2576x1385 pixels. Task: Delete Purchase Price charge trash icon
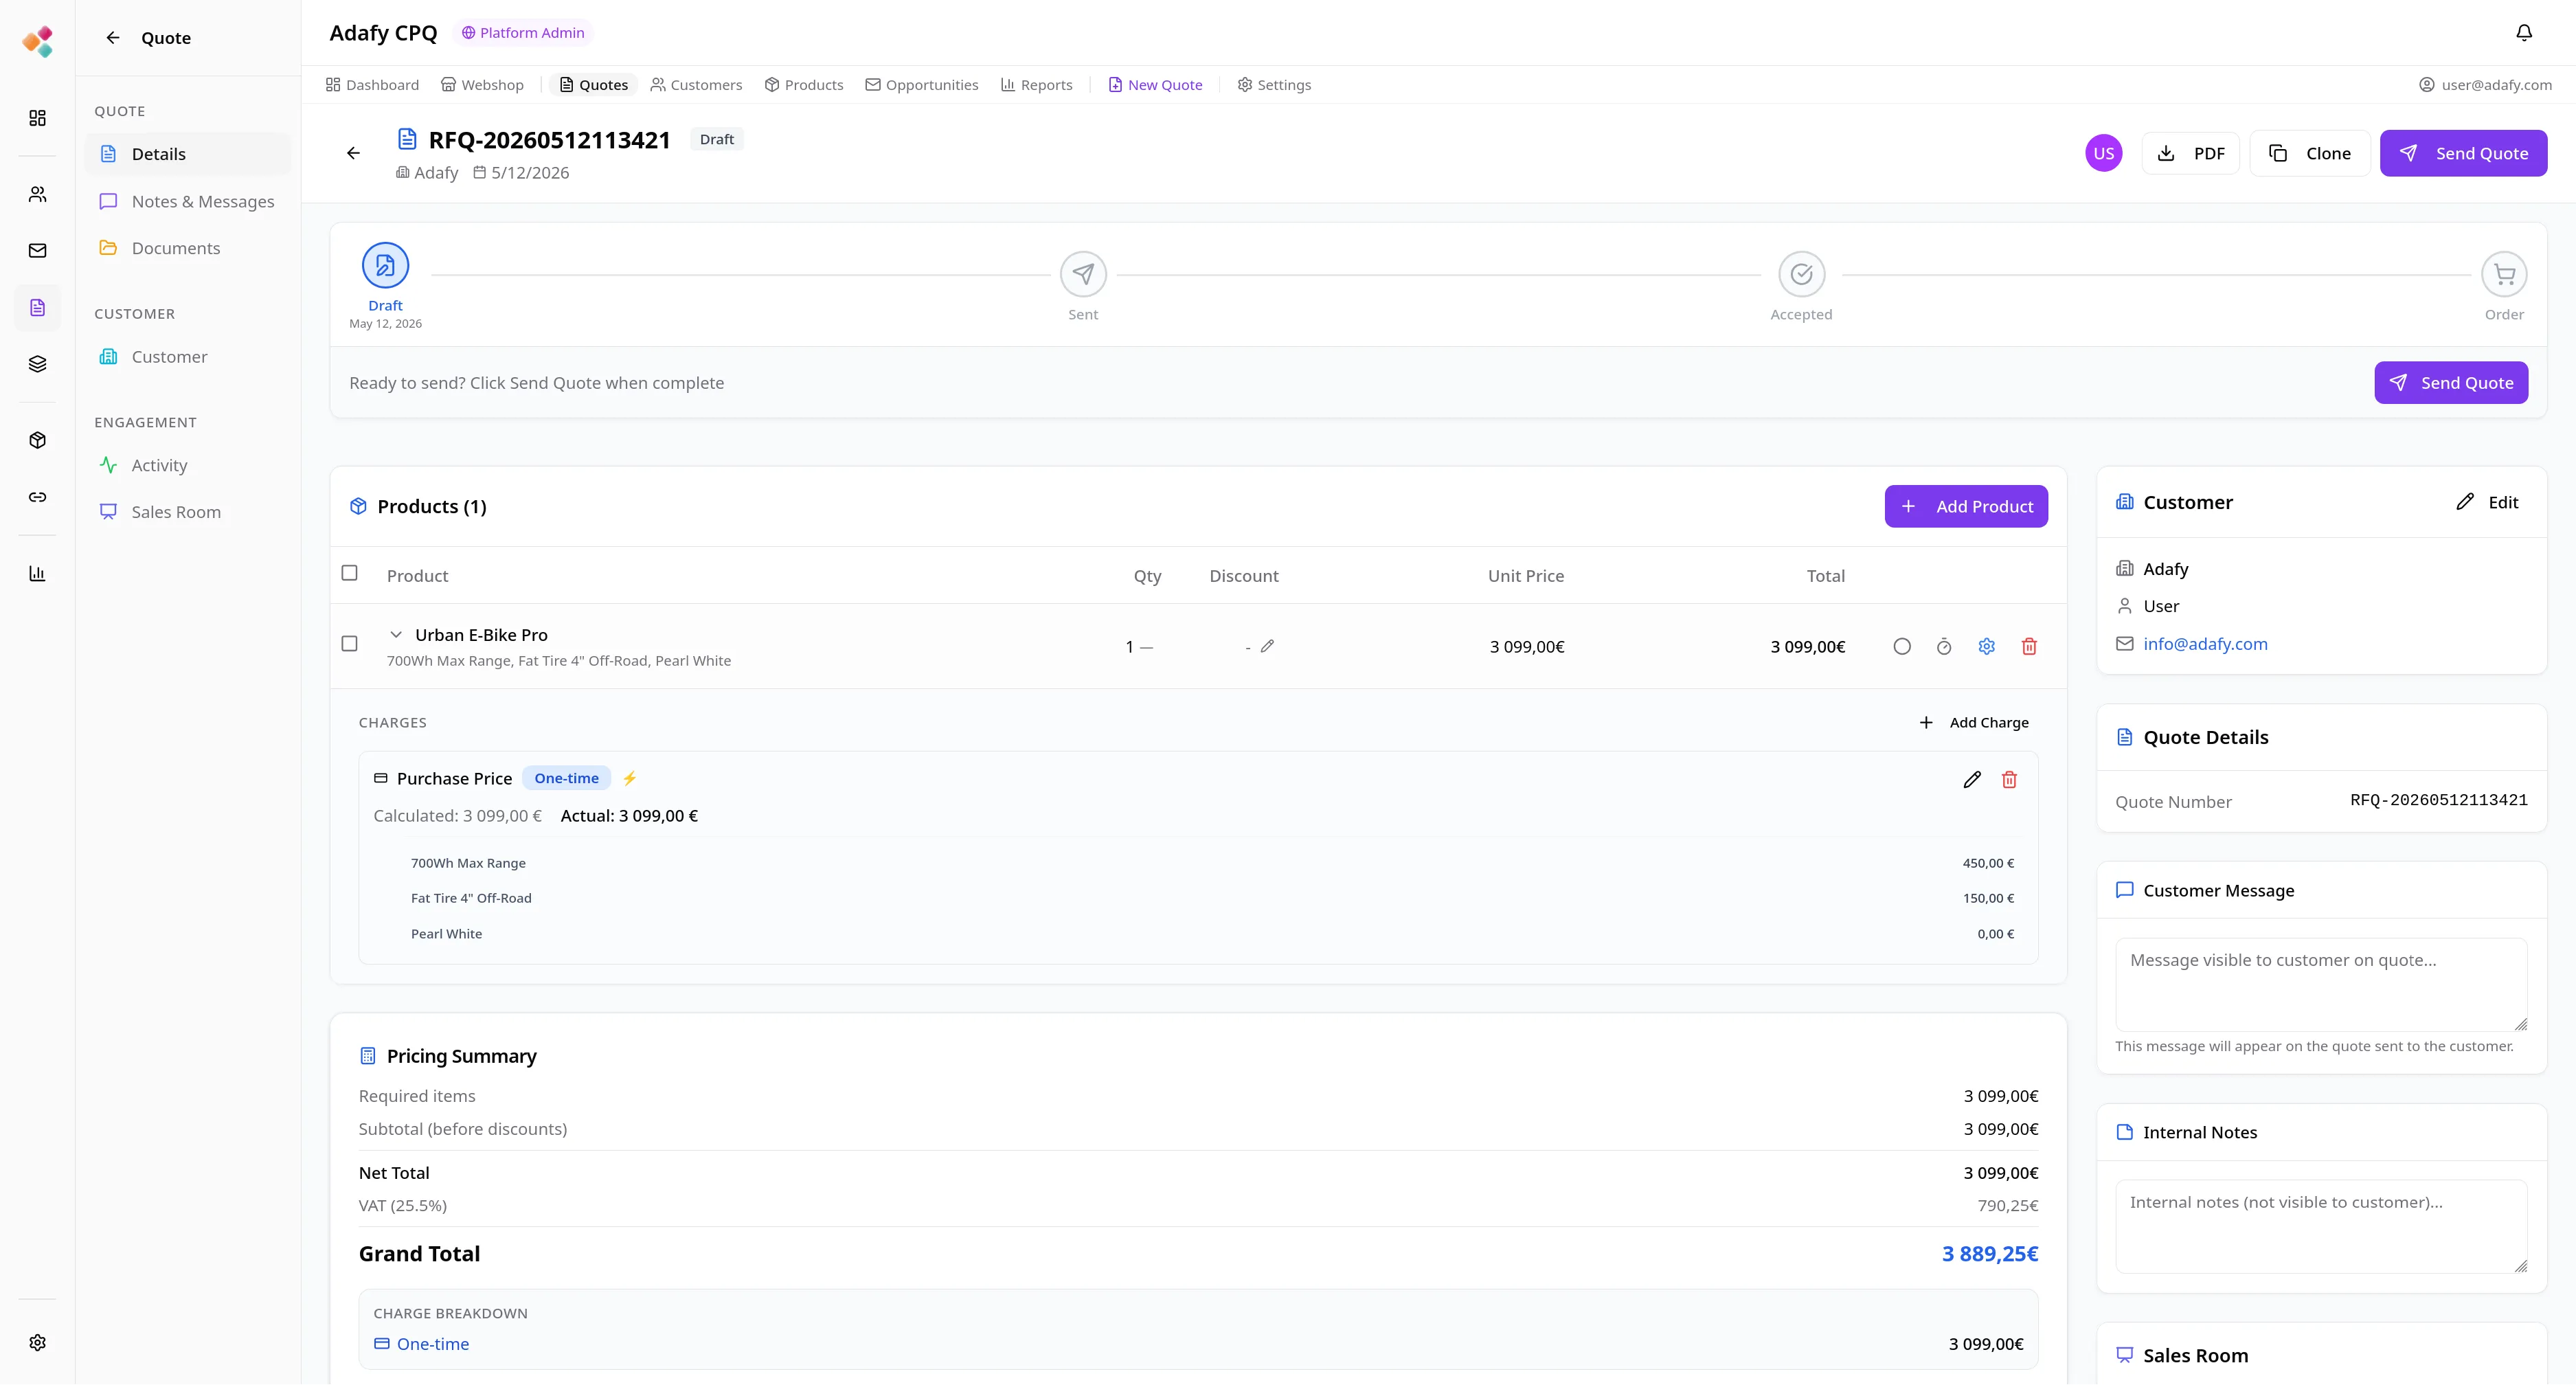pos(2009,780)
